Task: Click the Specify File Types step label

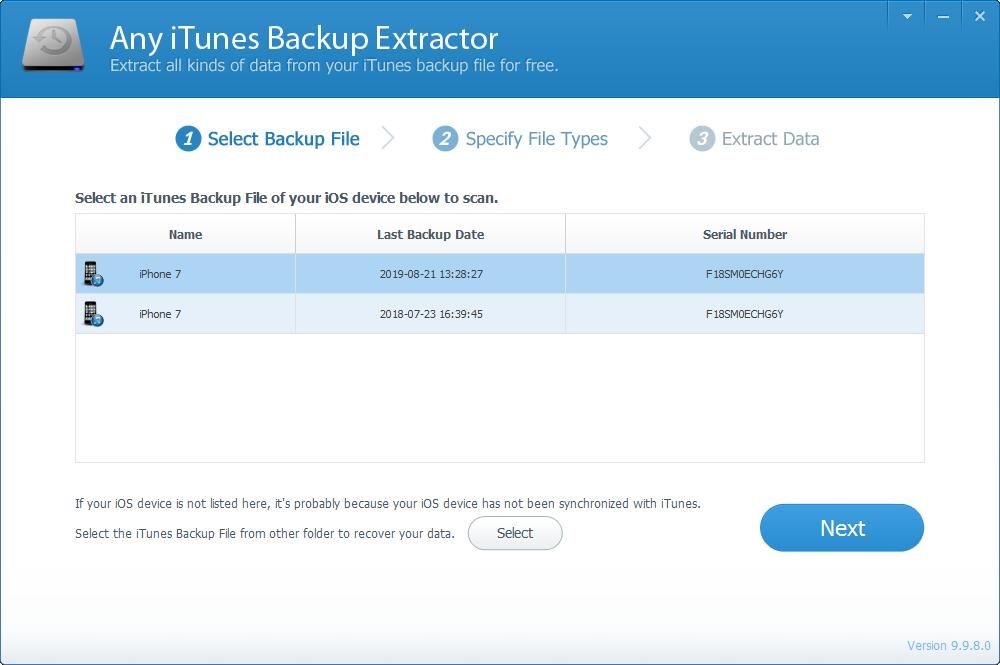Action: [x=535, y=139]
